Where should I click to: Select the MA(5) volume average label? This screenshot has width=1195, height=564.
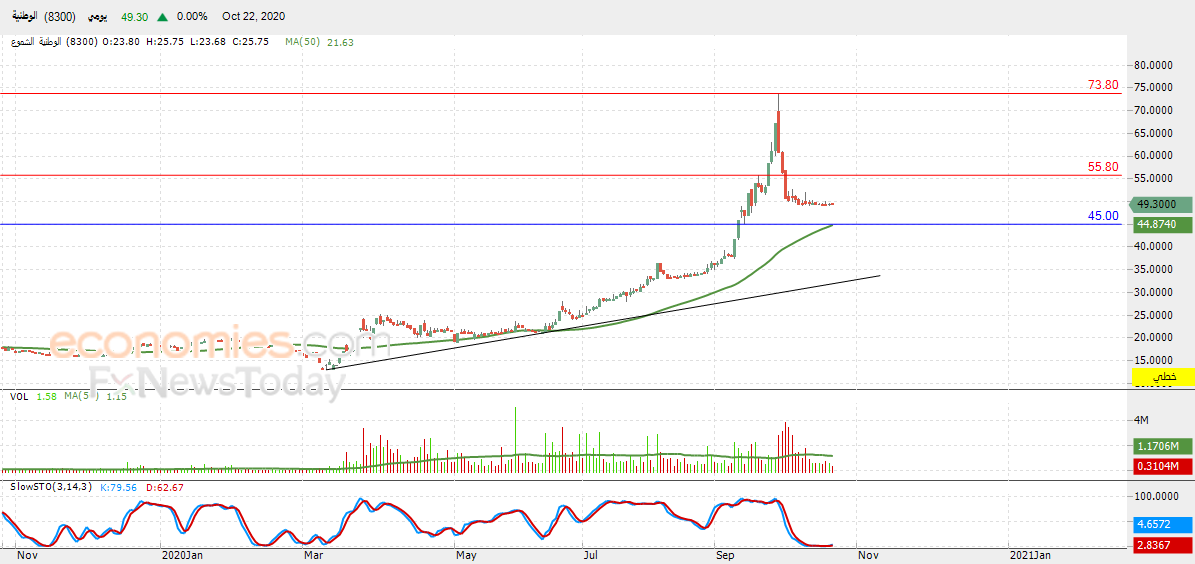(82, 396)
